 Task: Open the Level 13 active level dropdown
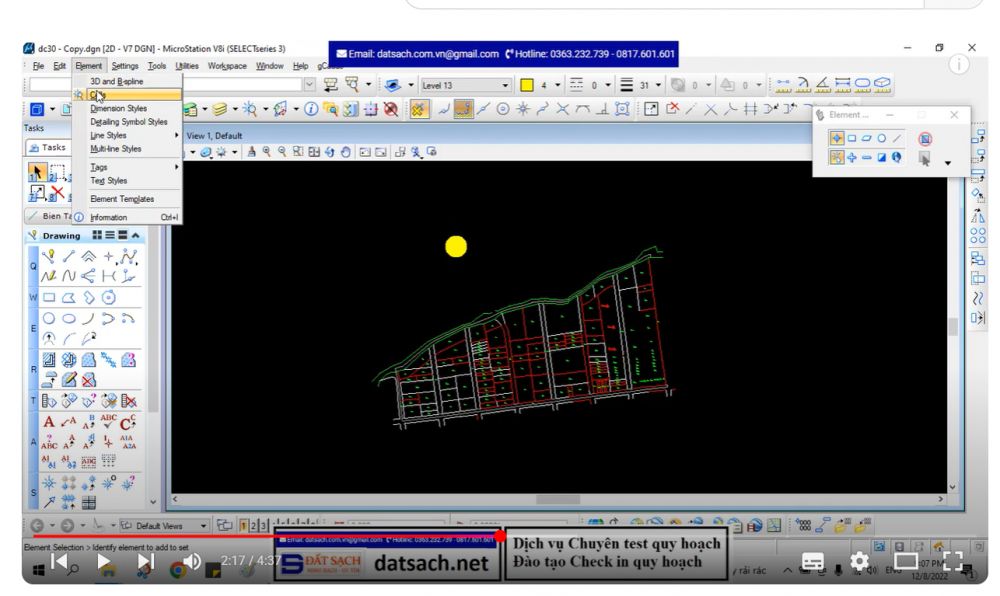[x=505, y=85]
